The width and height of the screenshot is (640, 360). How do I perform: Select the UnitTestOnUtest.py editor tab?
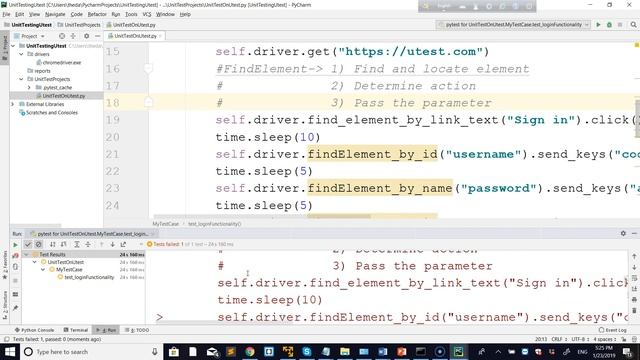135,36
